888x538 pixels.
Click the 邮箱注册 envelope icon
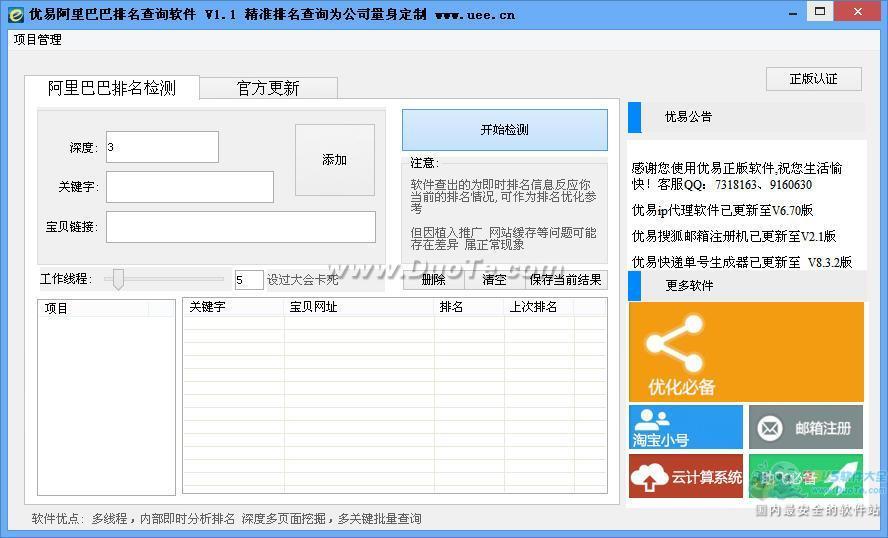click(x=769, y=428)
